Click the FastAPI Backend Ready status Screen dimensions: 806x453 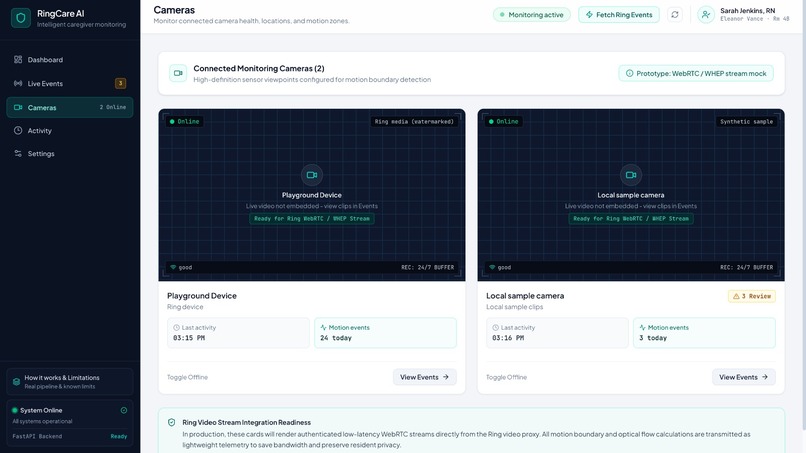[119, 436]
